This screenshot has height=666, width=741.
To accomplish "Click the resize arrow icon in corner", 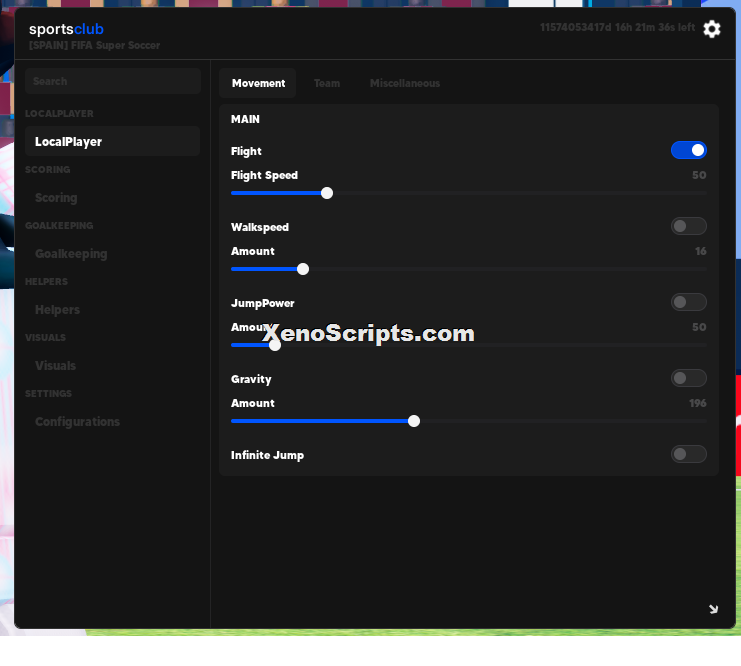I will click(x=714, y=609).
